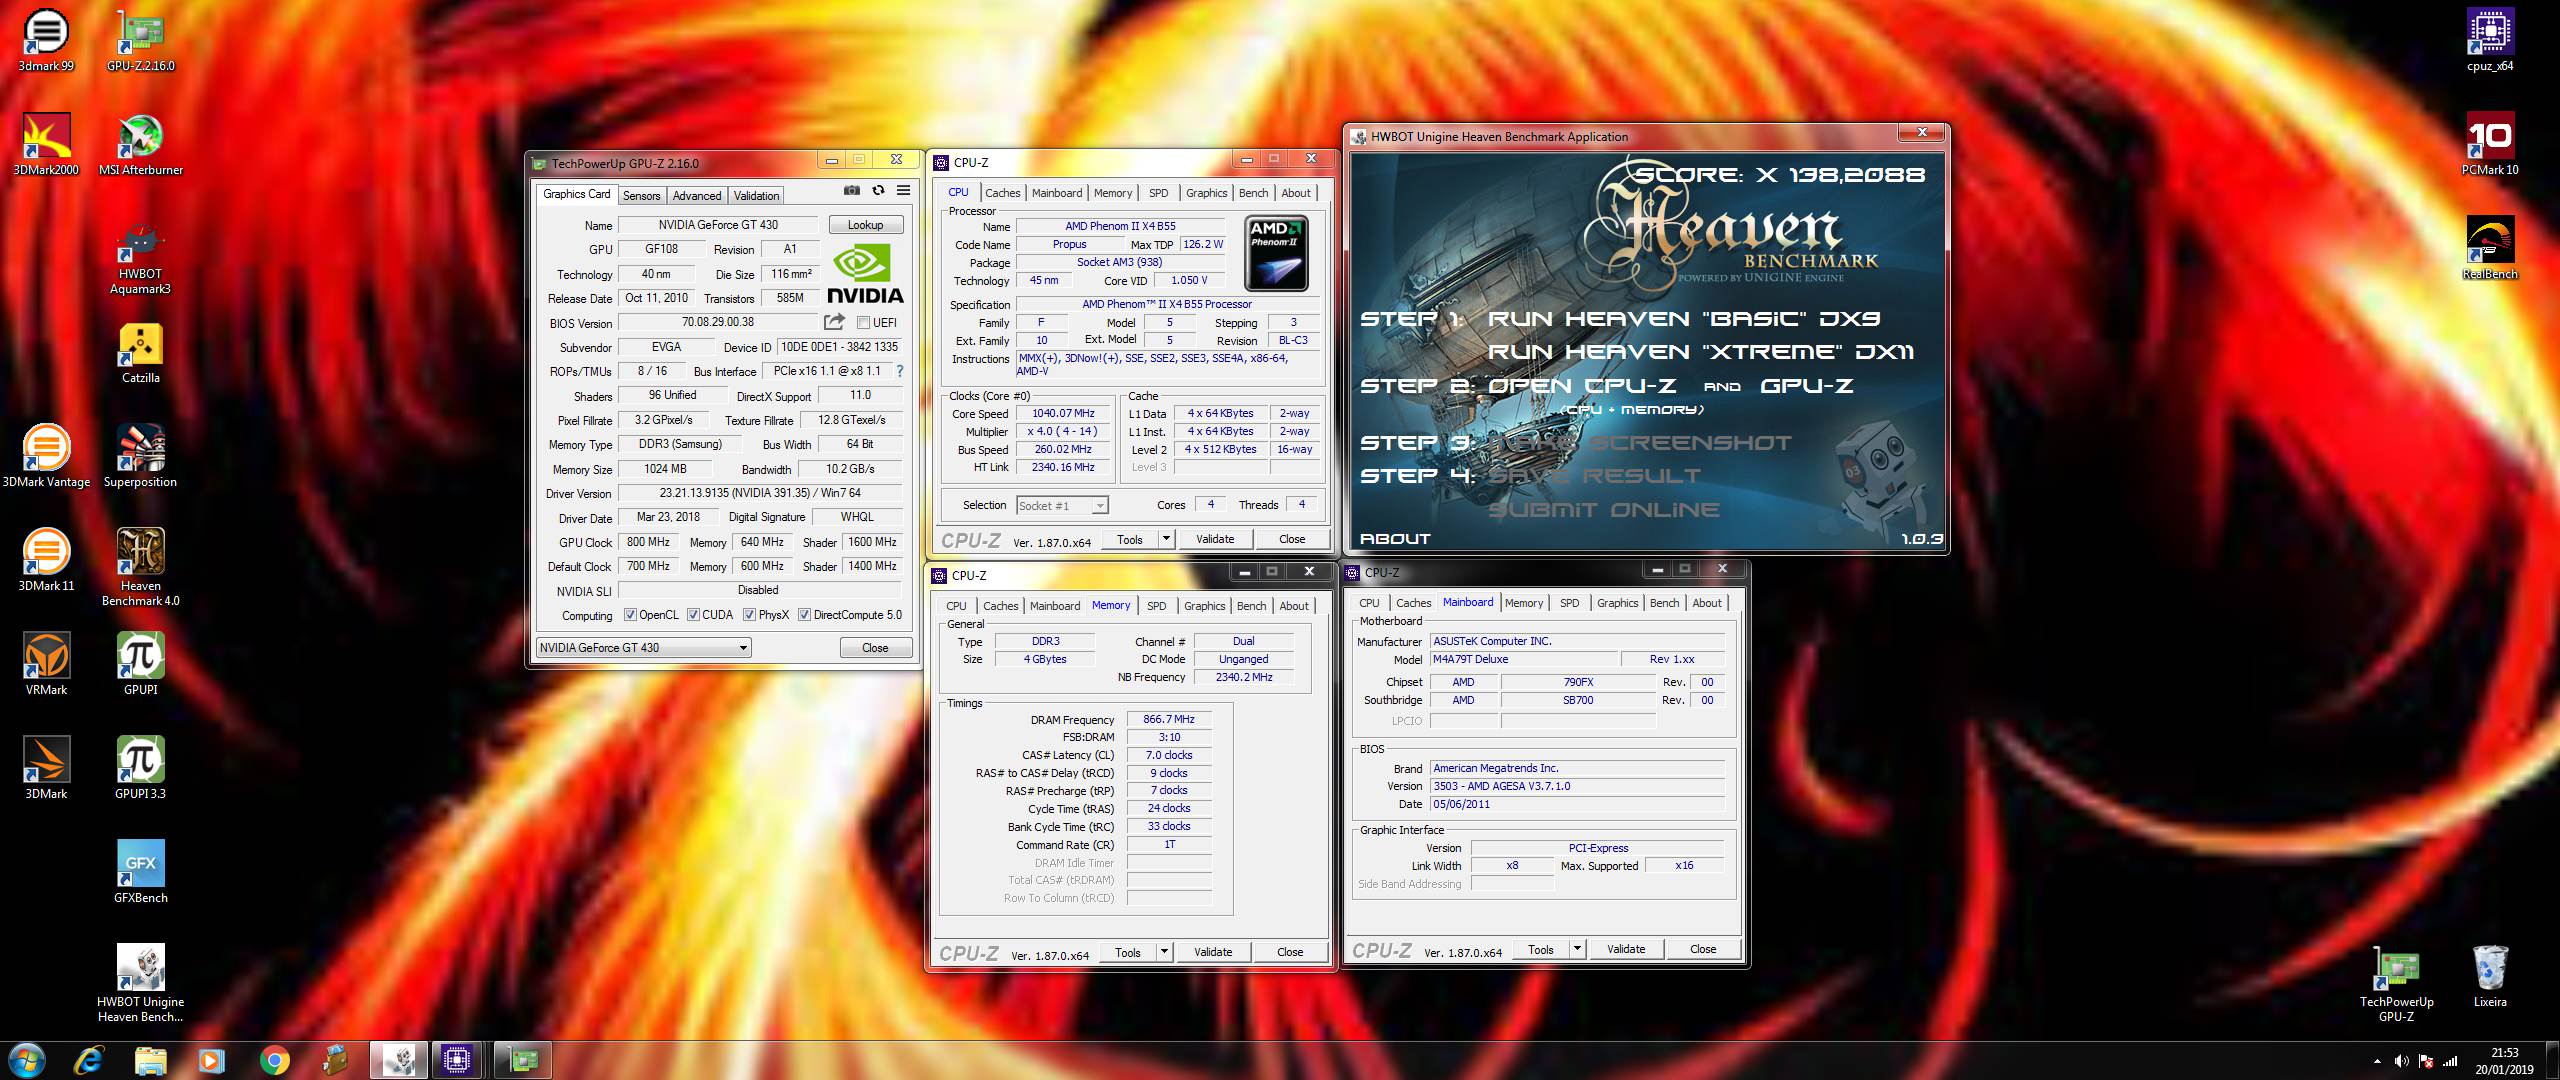Image resolution: width=2560 pixels, height=1080 pixels.
Task: Open RealBench desktop shortcut
Action: (x=2490, y=248)
